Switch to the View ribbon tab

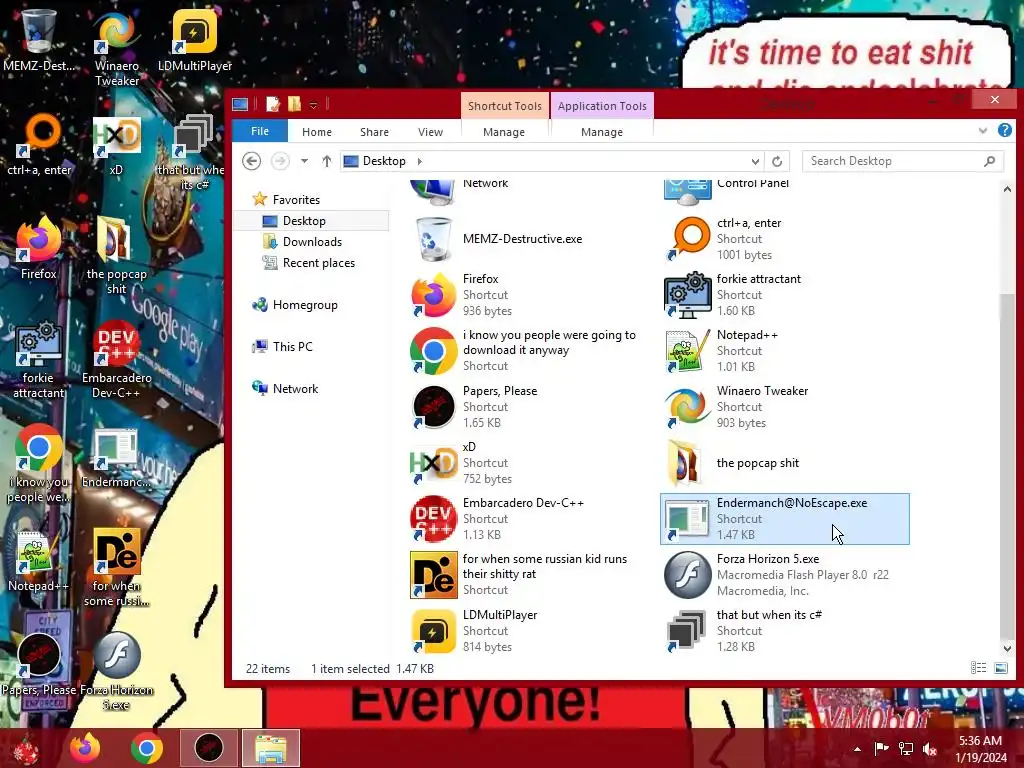(430, 132)
